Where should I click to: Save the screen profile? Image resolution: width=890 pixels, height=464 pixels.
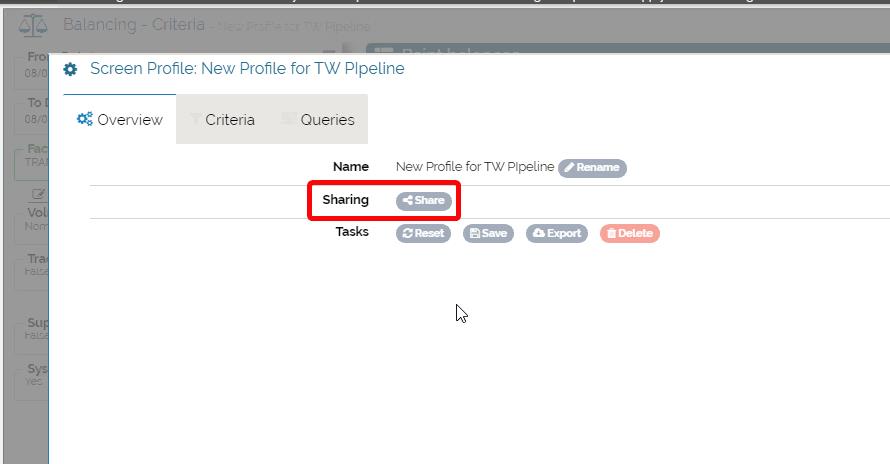tap(488, 233)
